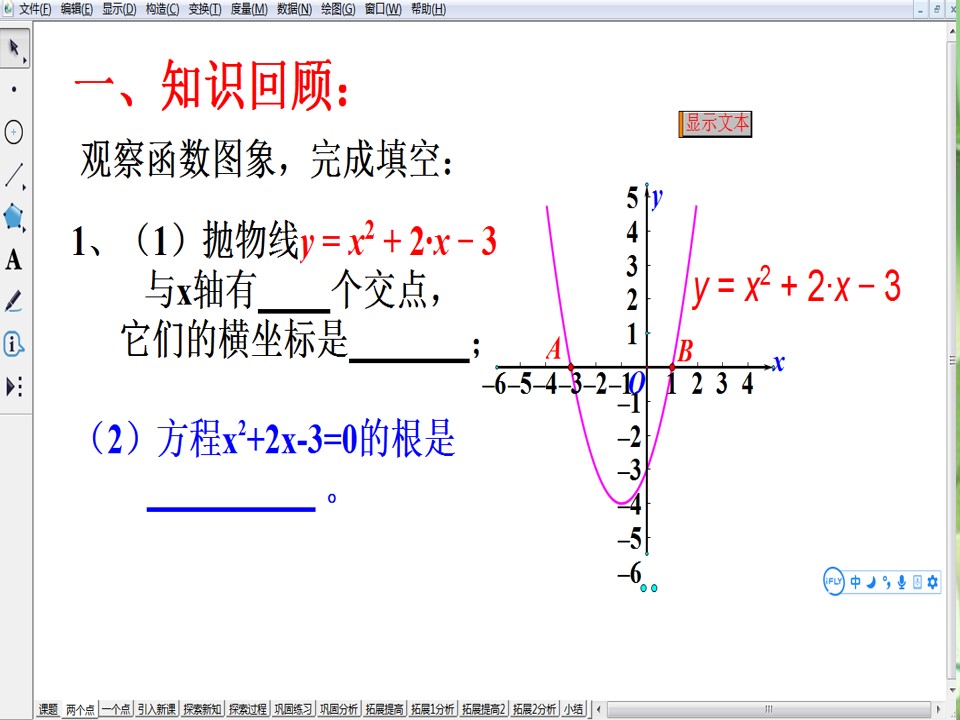Switch to the 探索新知 page tab
The height and width of the screenshot is (720, 960).
[203, 710]
